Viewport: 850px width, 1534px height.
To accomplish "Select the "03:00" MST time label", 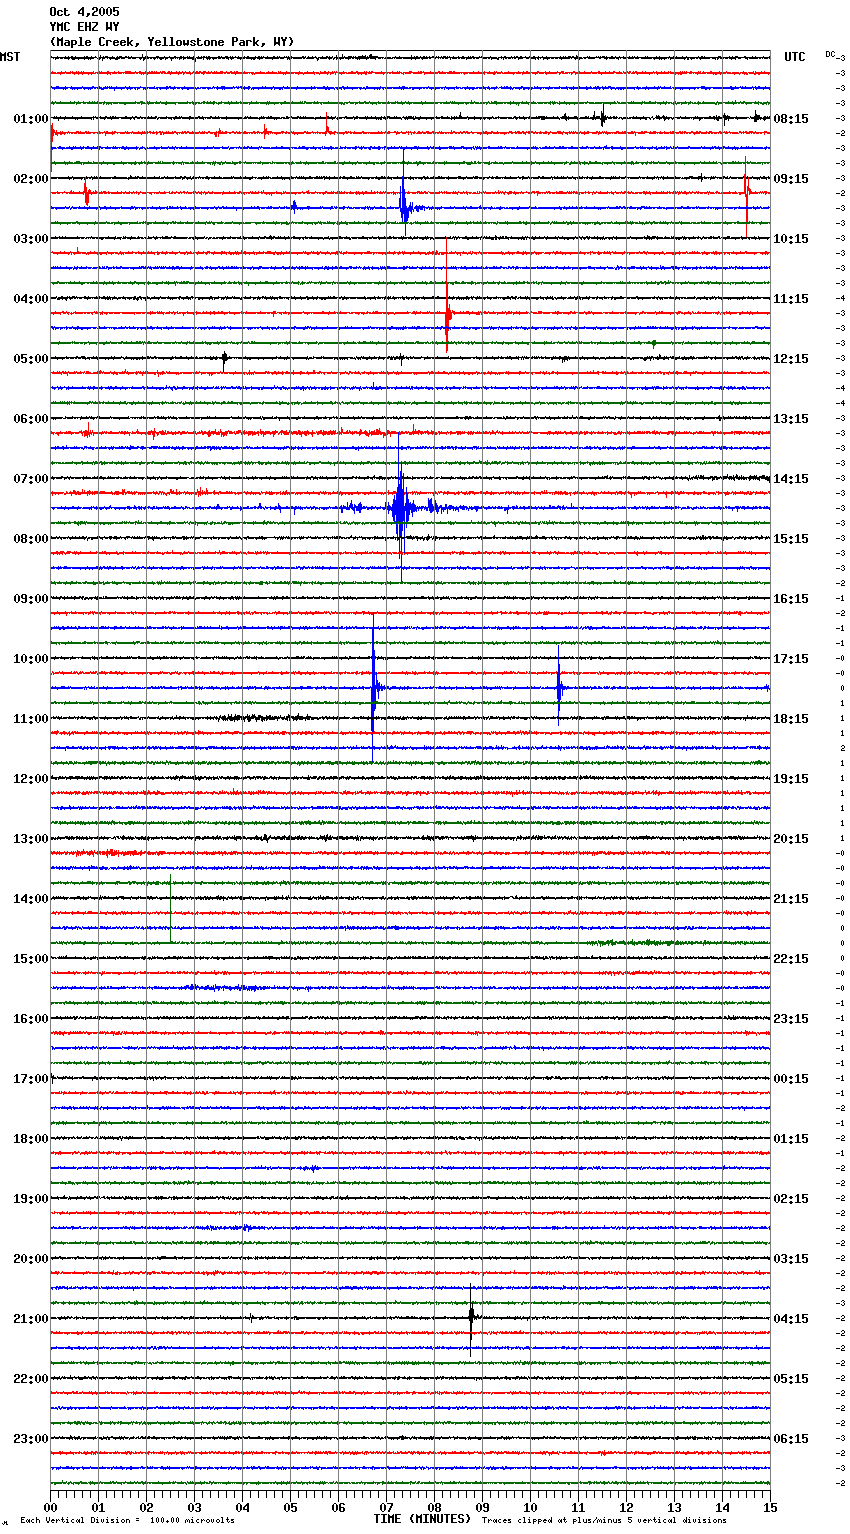I will pyautogui.click(x=31, y=239).
